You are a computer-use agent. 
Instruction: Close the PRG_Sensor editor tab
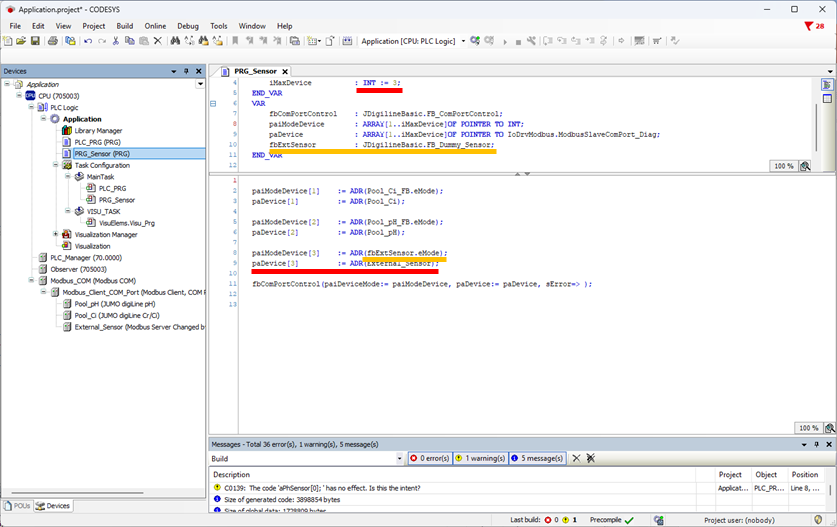pos(285,72)
